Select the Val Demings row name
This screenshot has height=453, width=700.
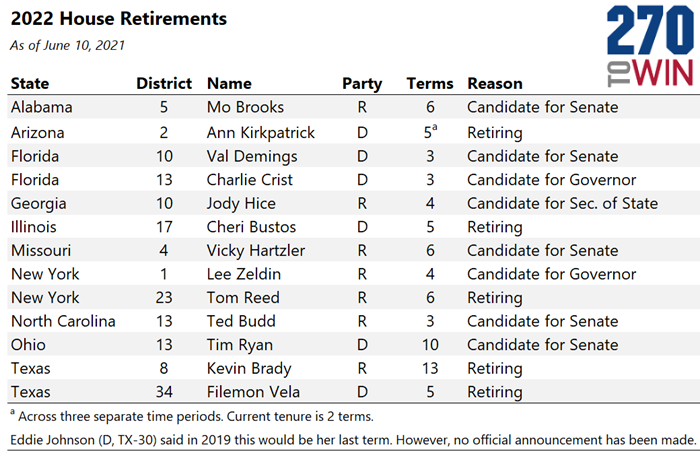252,157
